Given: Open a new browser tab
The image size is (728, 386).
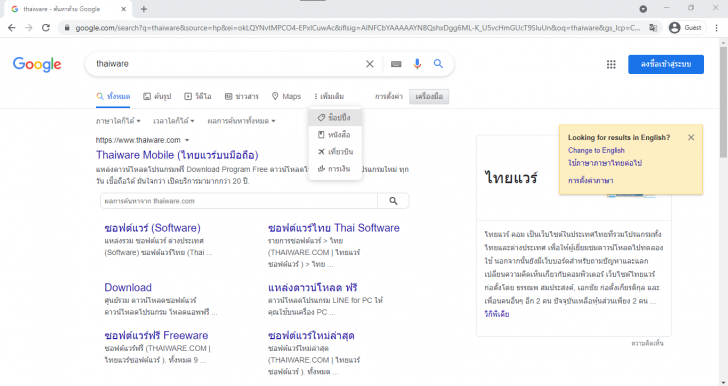Looking at the screenshot, I should point(143,9).
